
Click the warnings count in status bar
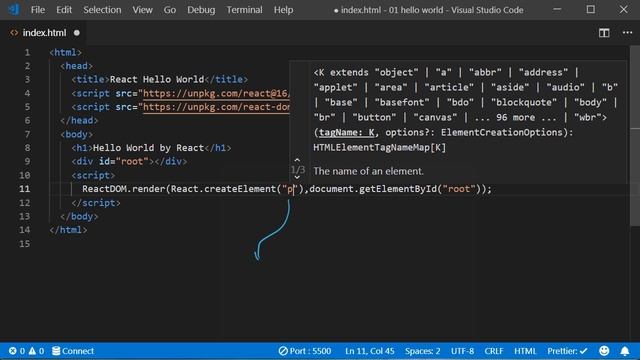pyautogui.click(x=36, y=351)
